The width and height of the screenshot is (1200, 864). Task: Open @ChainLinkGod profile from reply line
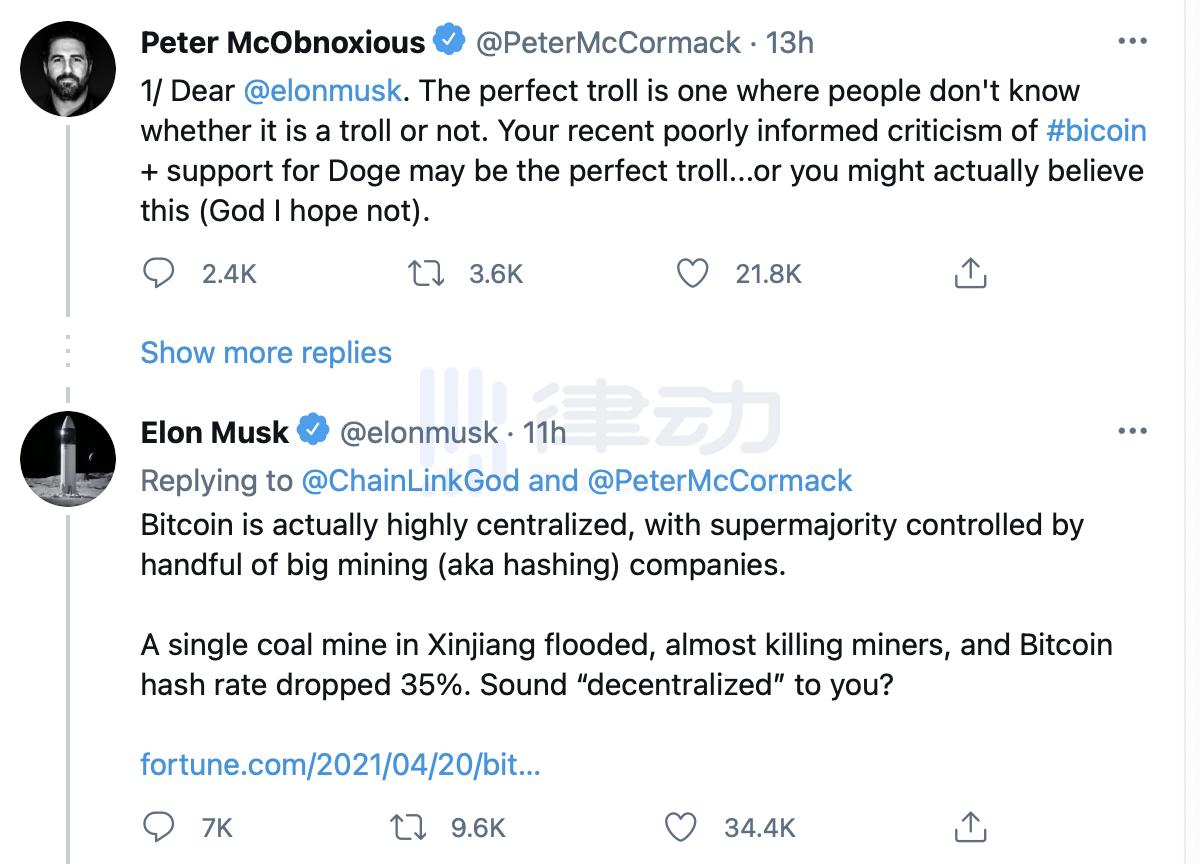point(410,480)
